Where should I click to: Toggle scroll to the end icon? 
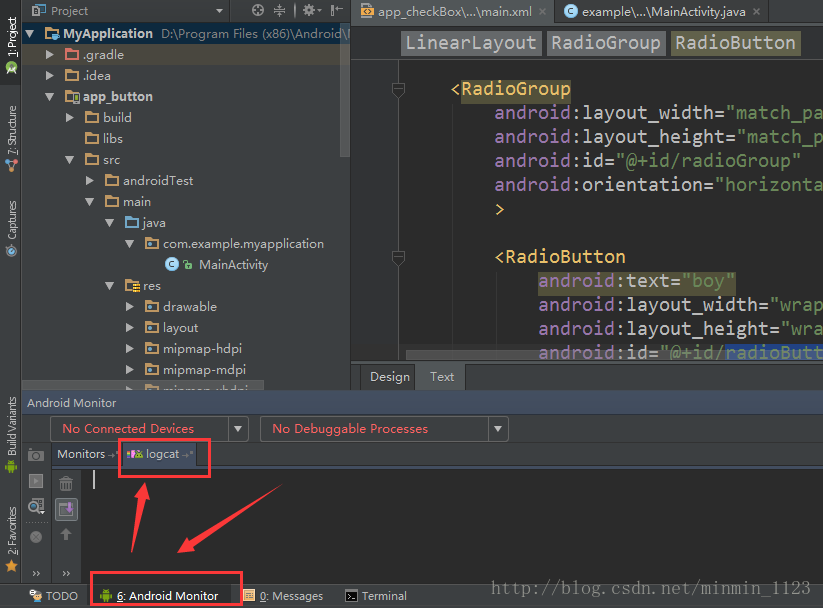coord(66,509)
